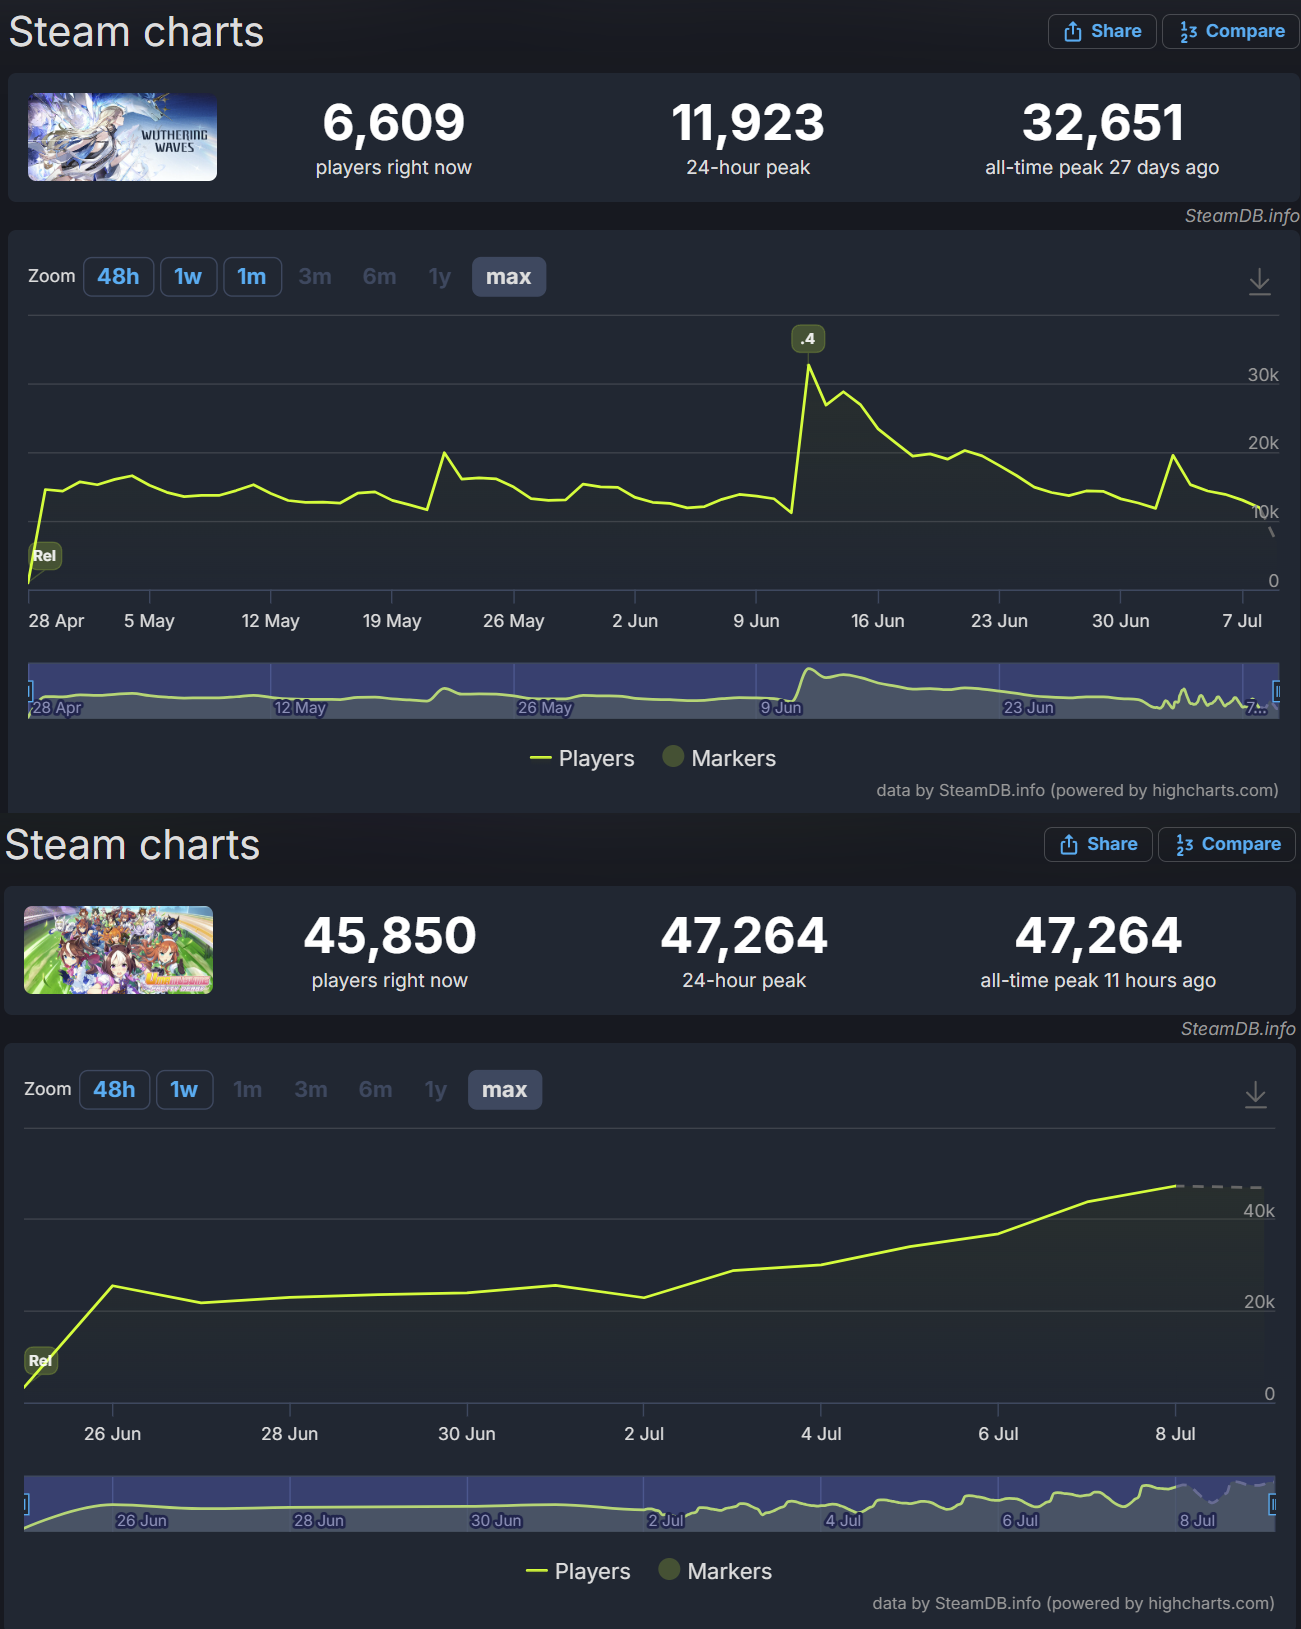This screenshot has height=1629, width=1301.
Task: Click right navigator handle on top chart
Action: click(1277, 690)
